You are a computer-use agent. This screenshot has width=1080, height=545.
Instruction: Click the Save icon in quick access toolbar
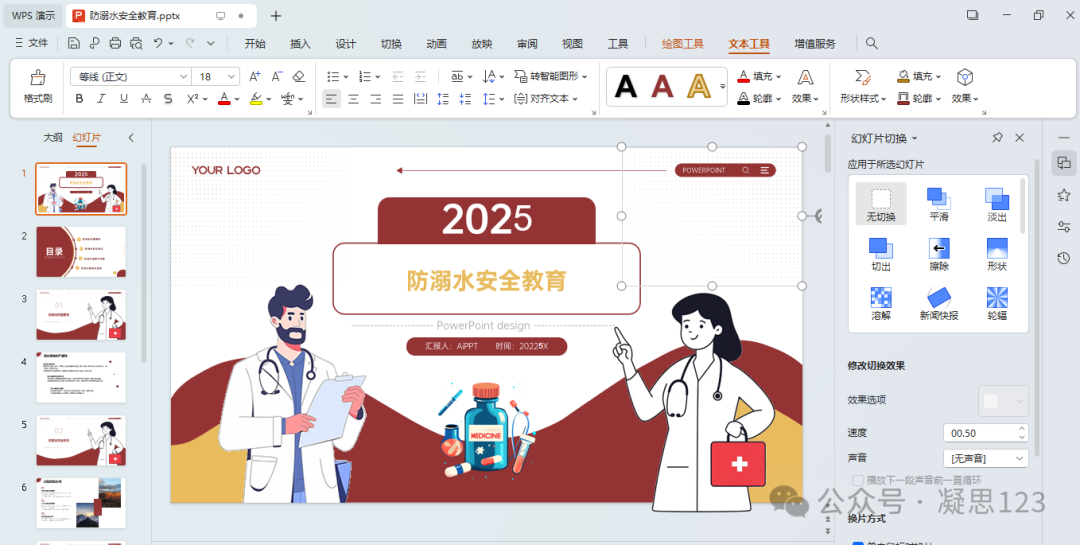click(x=74, y=43)
